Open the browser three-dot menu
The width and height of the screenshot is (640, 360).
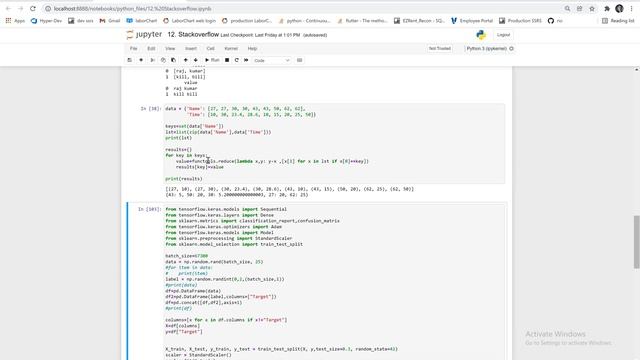click(x=631, y=9)
